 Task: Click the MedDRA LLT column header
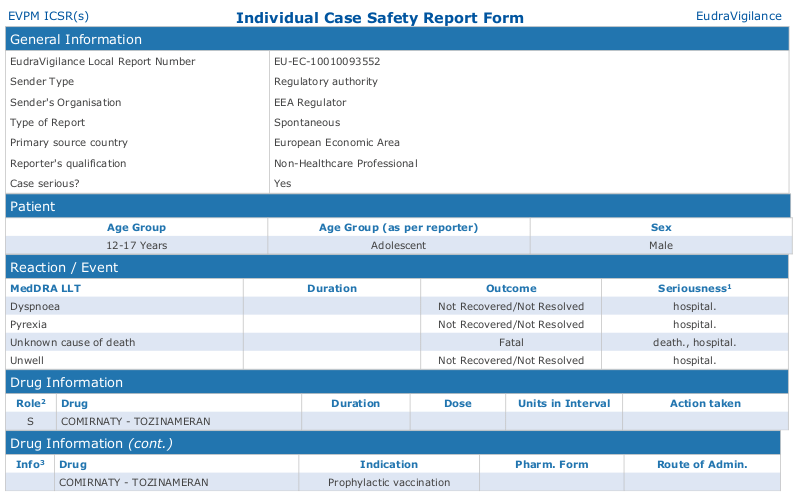(47, 288)
